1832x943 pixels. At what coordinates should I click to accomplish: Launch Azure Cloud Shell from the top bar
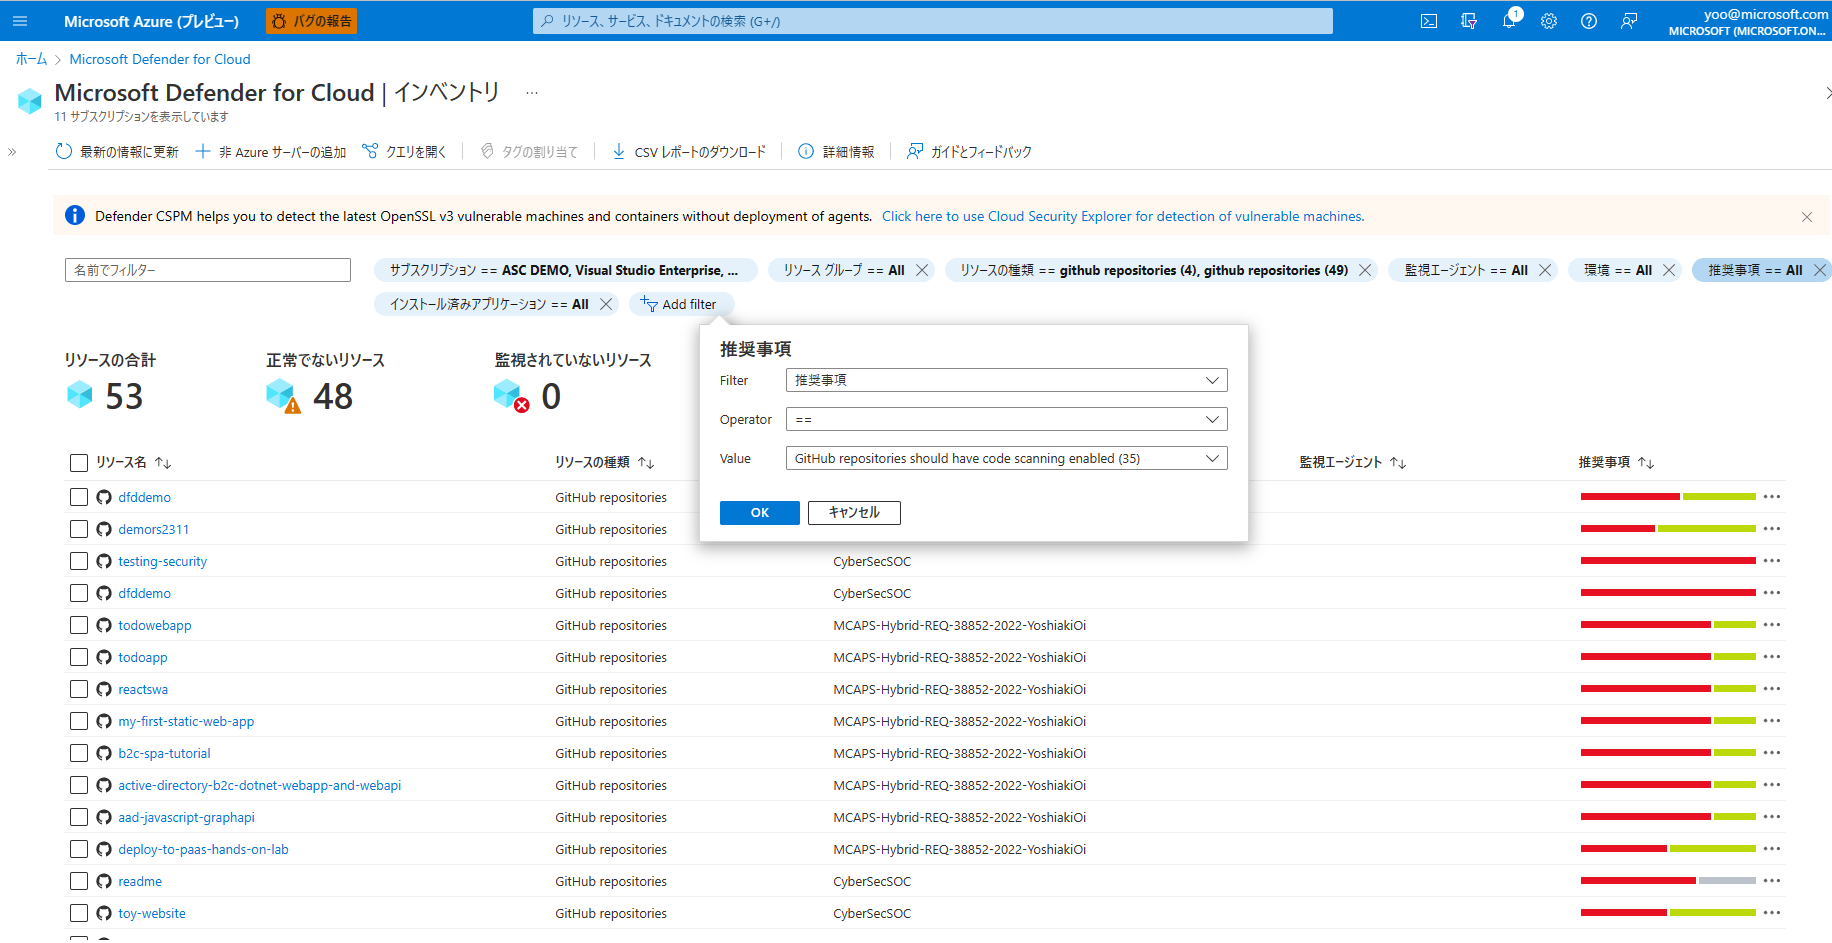(1429, 20)
